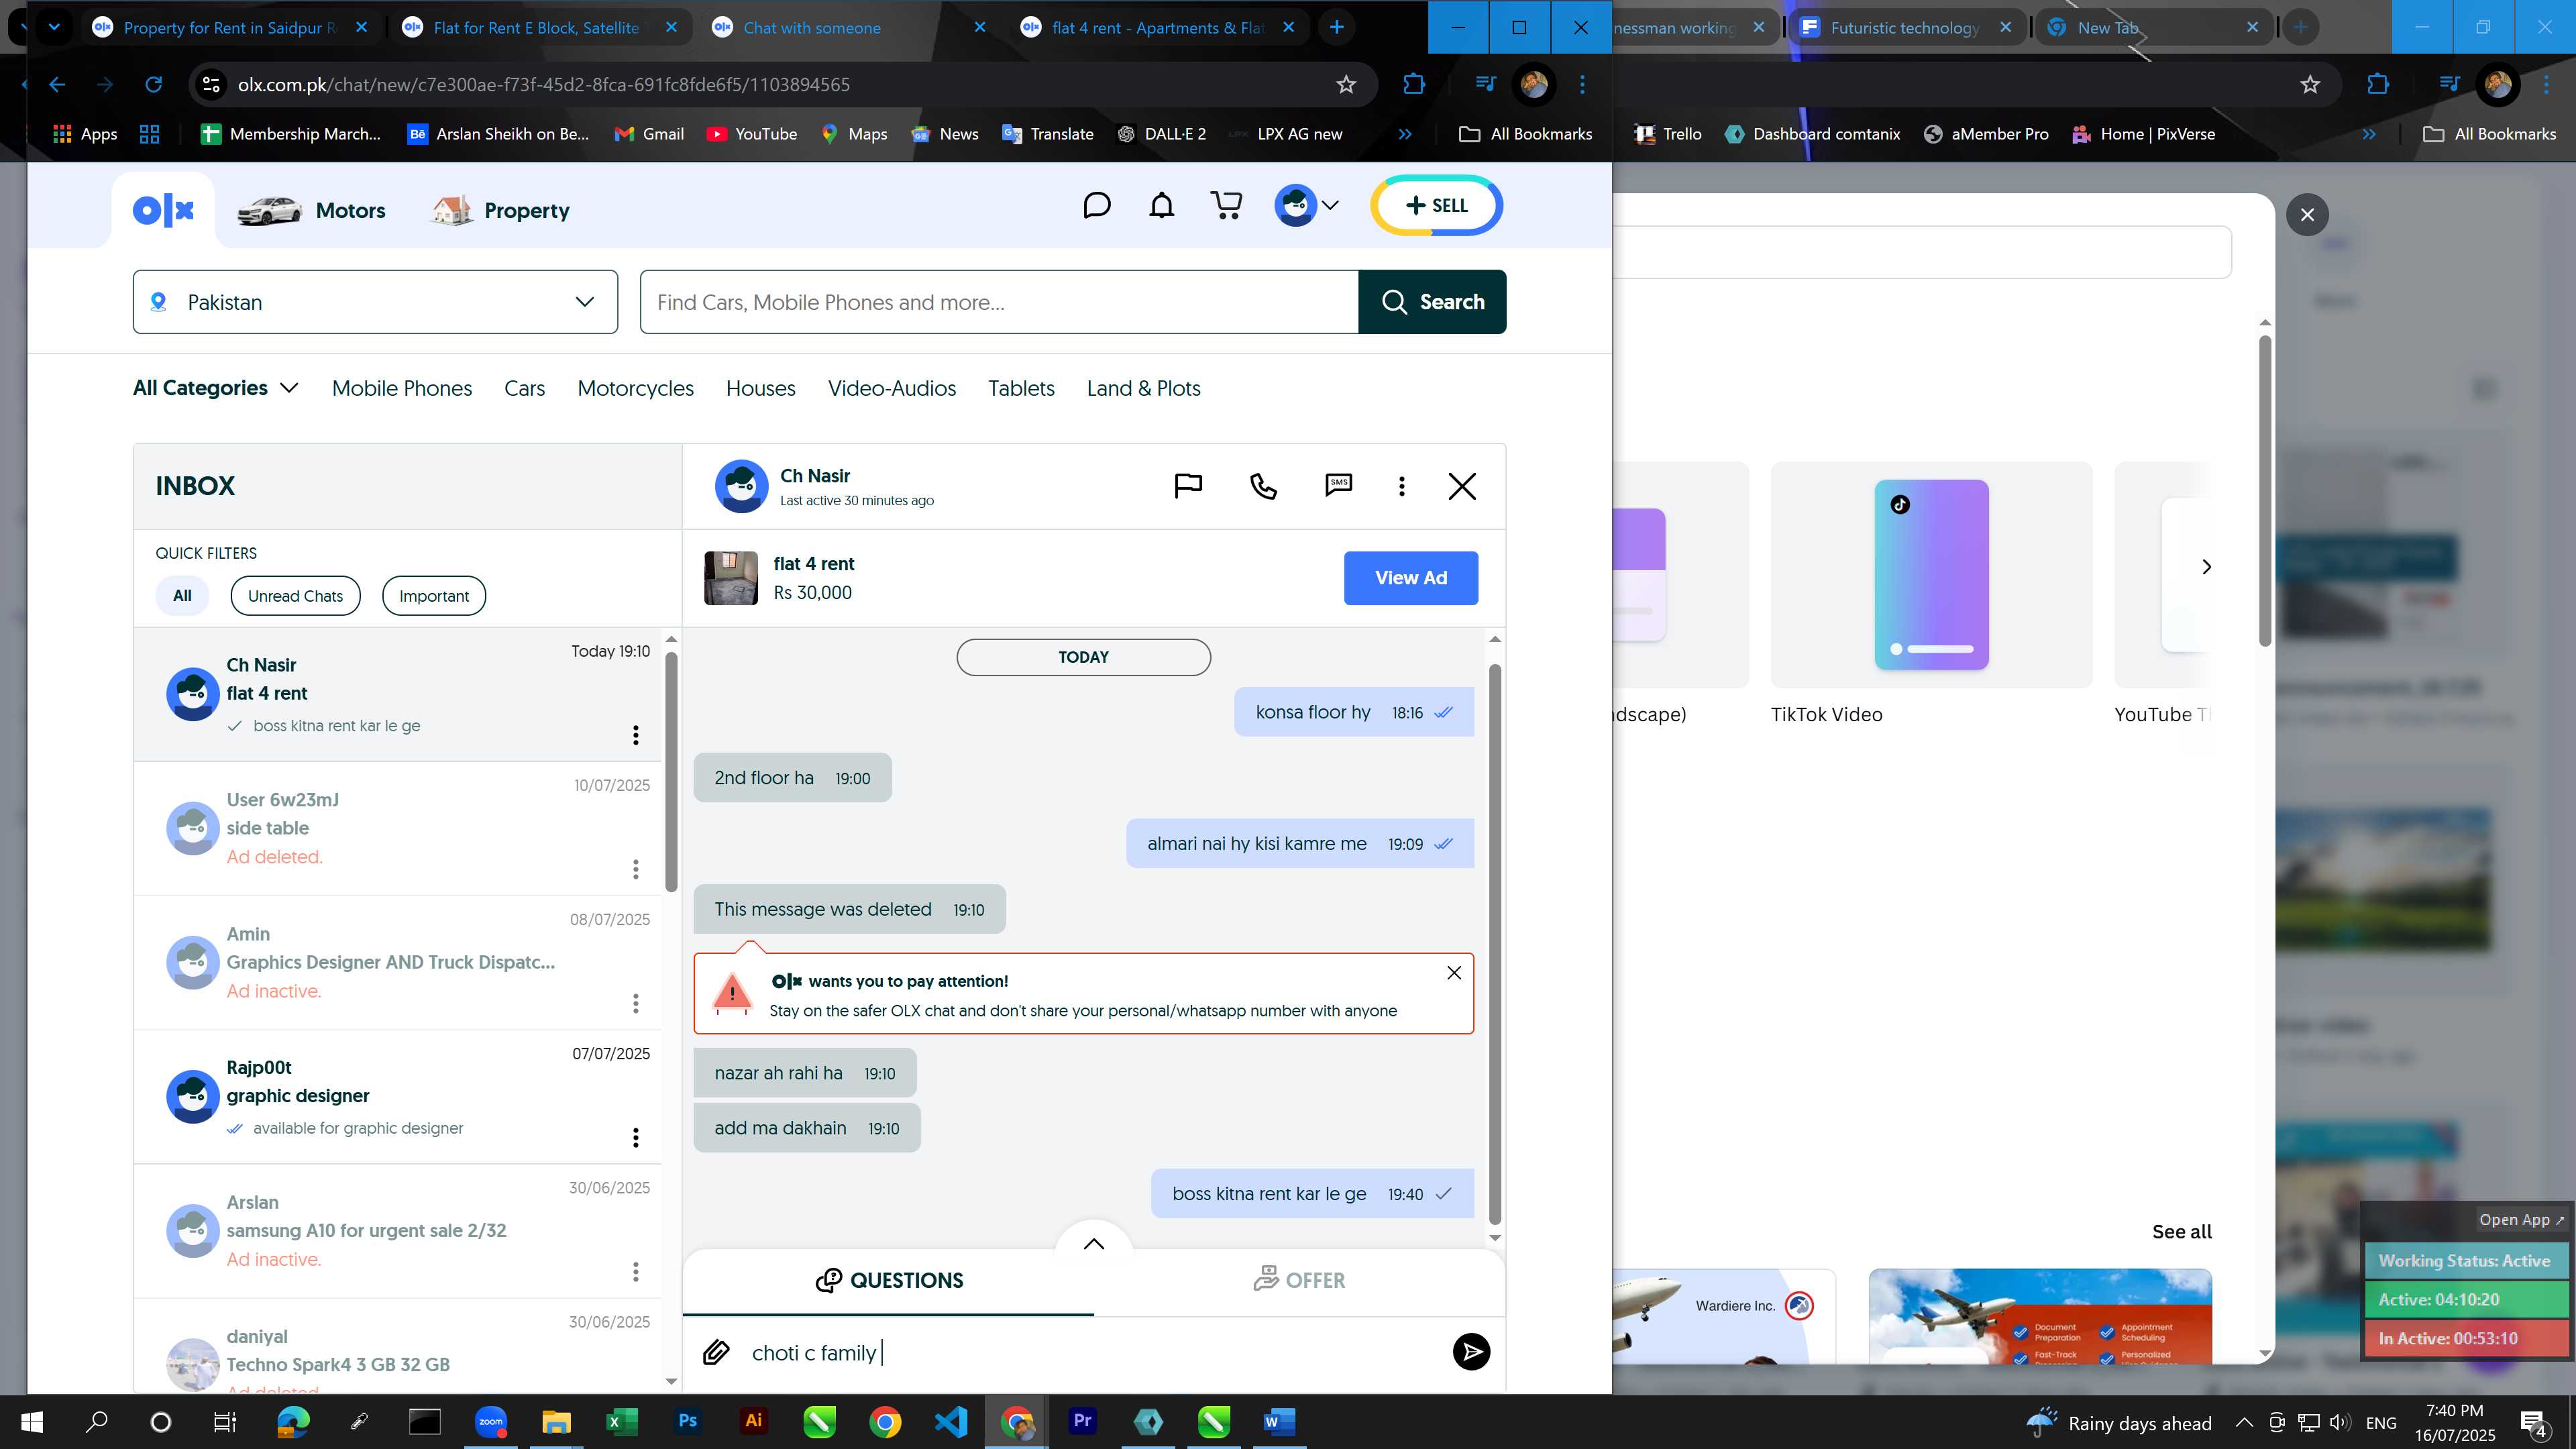Open the profile avatar dropdown
The width and height of the screenshot is (2576, 1449).
pyautogui.click(x=1307, y=206)
